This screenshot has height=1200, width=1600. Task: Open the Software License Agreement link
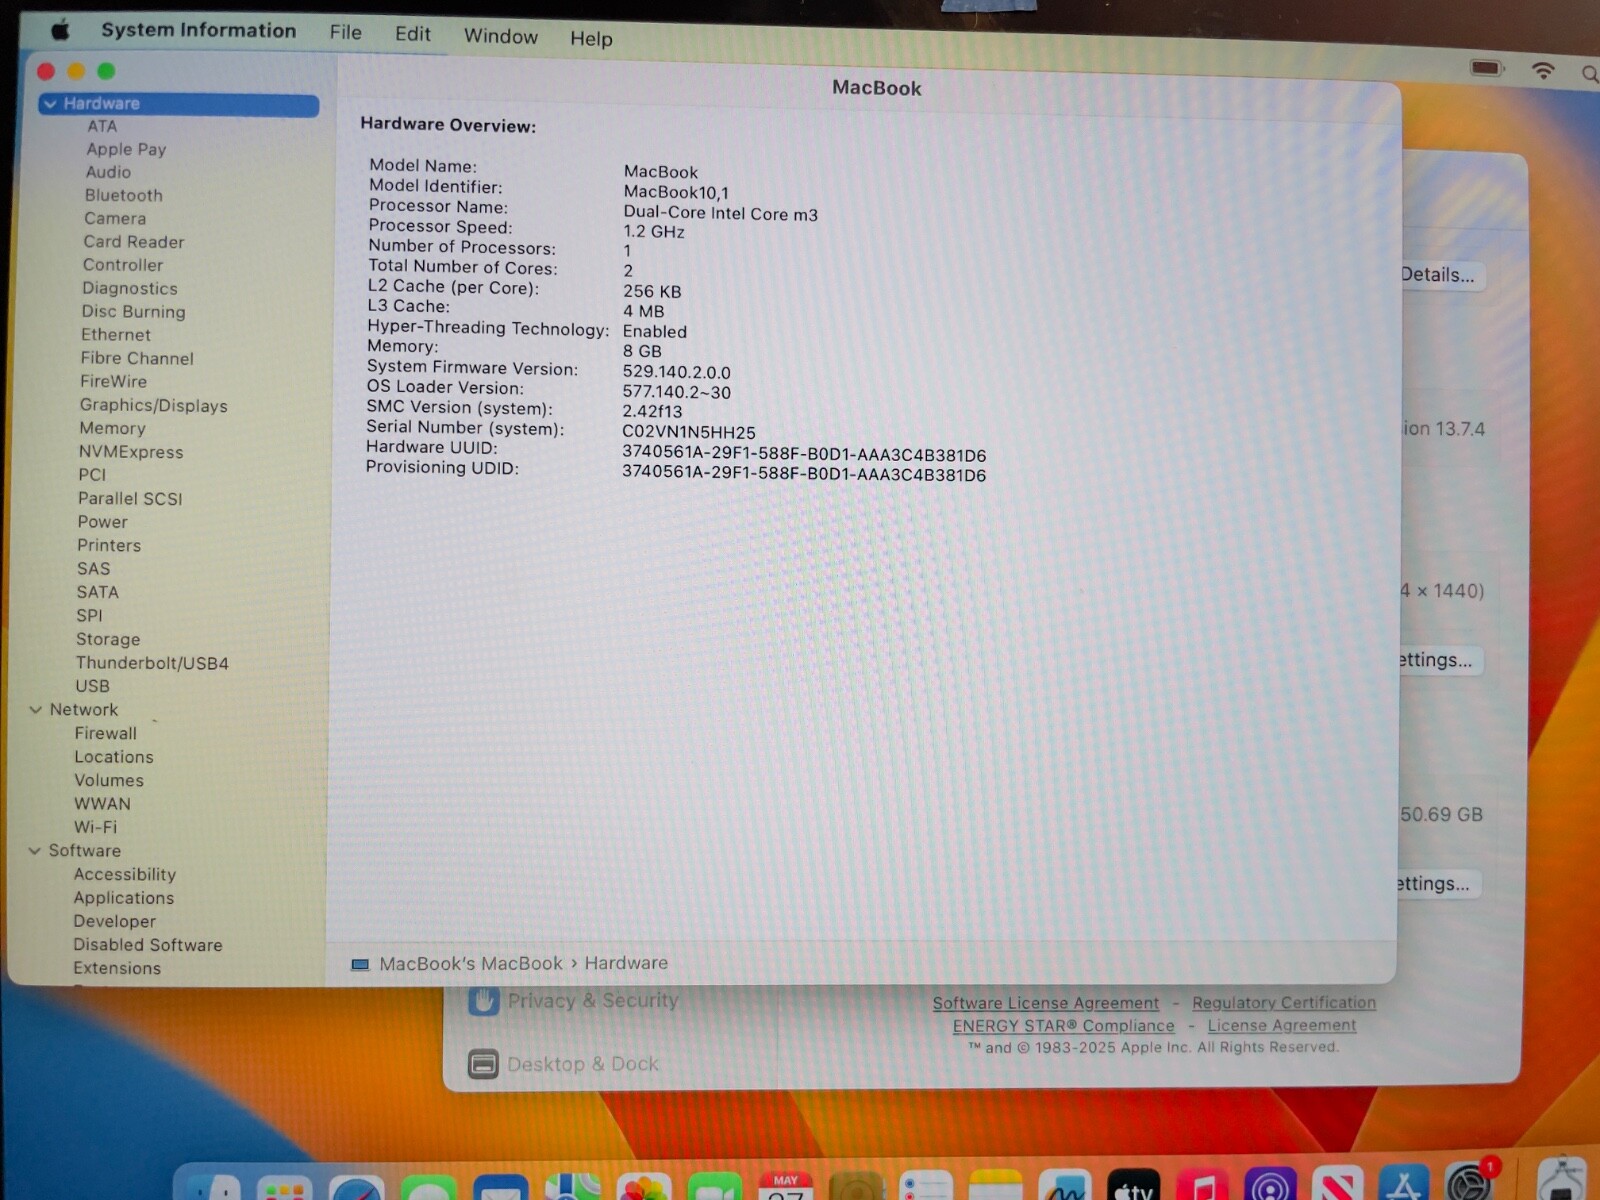[1046, 1003]
